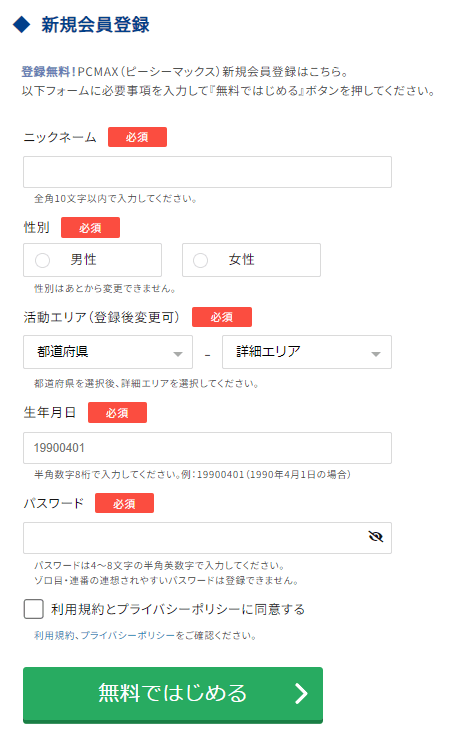Open the 詳細エリア dropdown
This screenshot has width=460, height=735.
pos(307,352)
